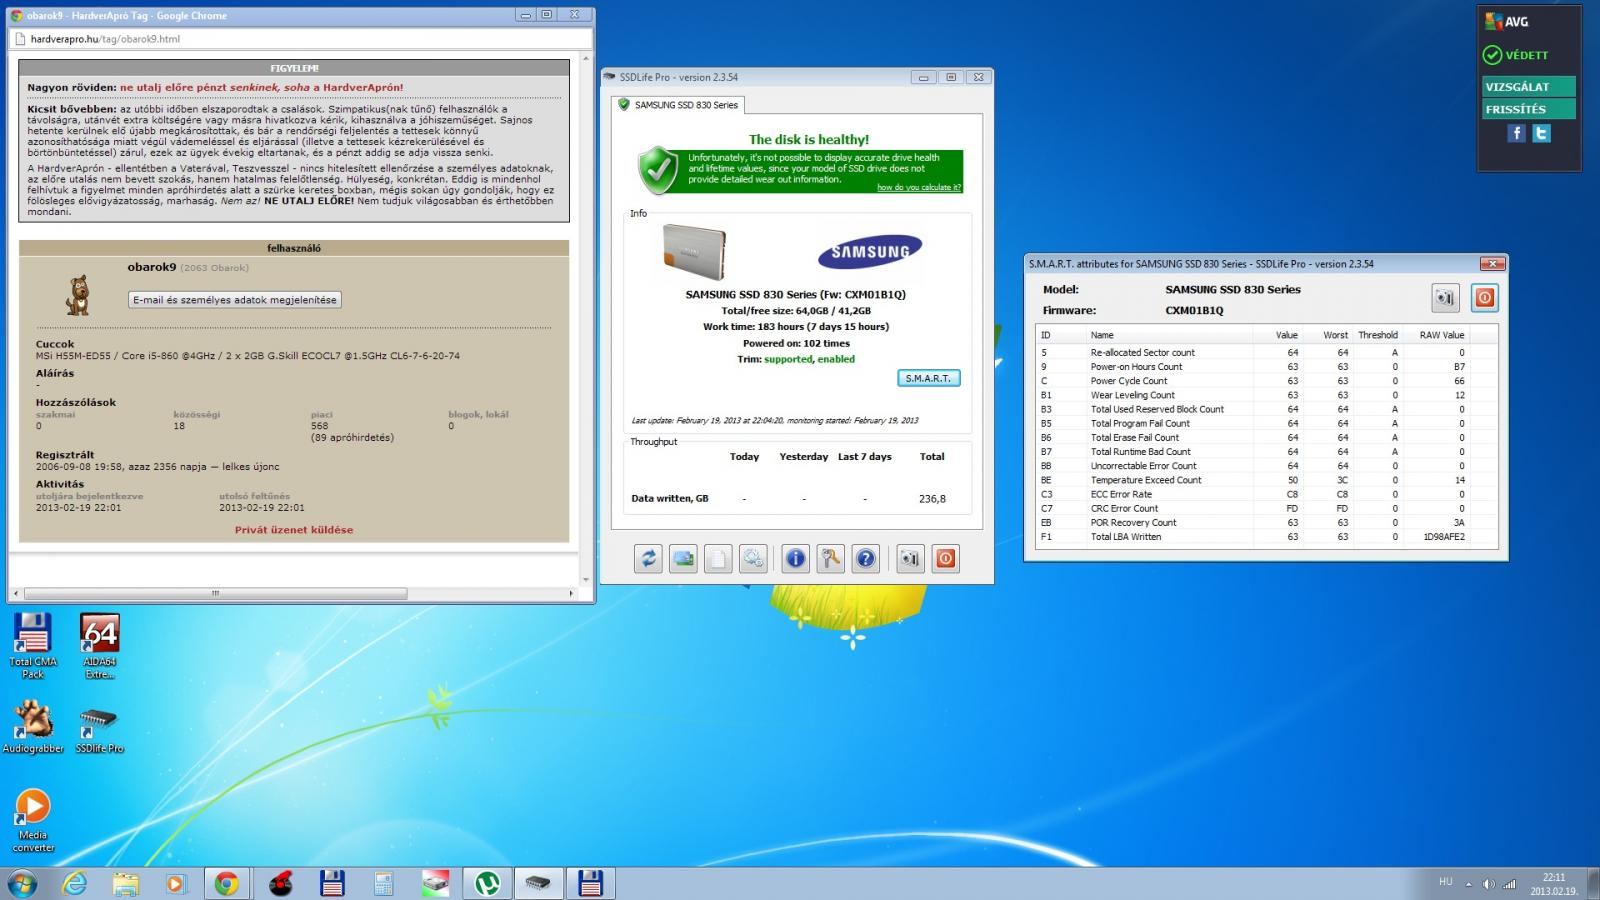Open SSDLife Pro desktop shortcut
Viewport: 1600px width, 900px height.
[99, 730]
